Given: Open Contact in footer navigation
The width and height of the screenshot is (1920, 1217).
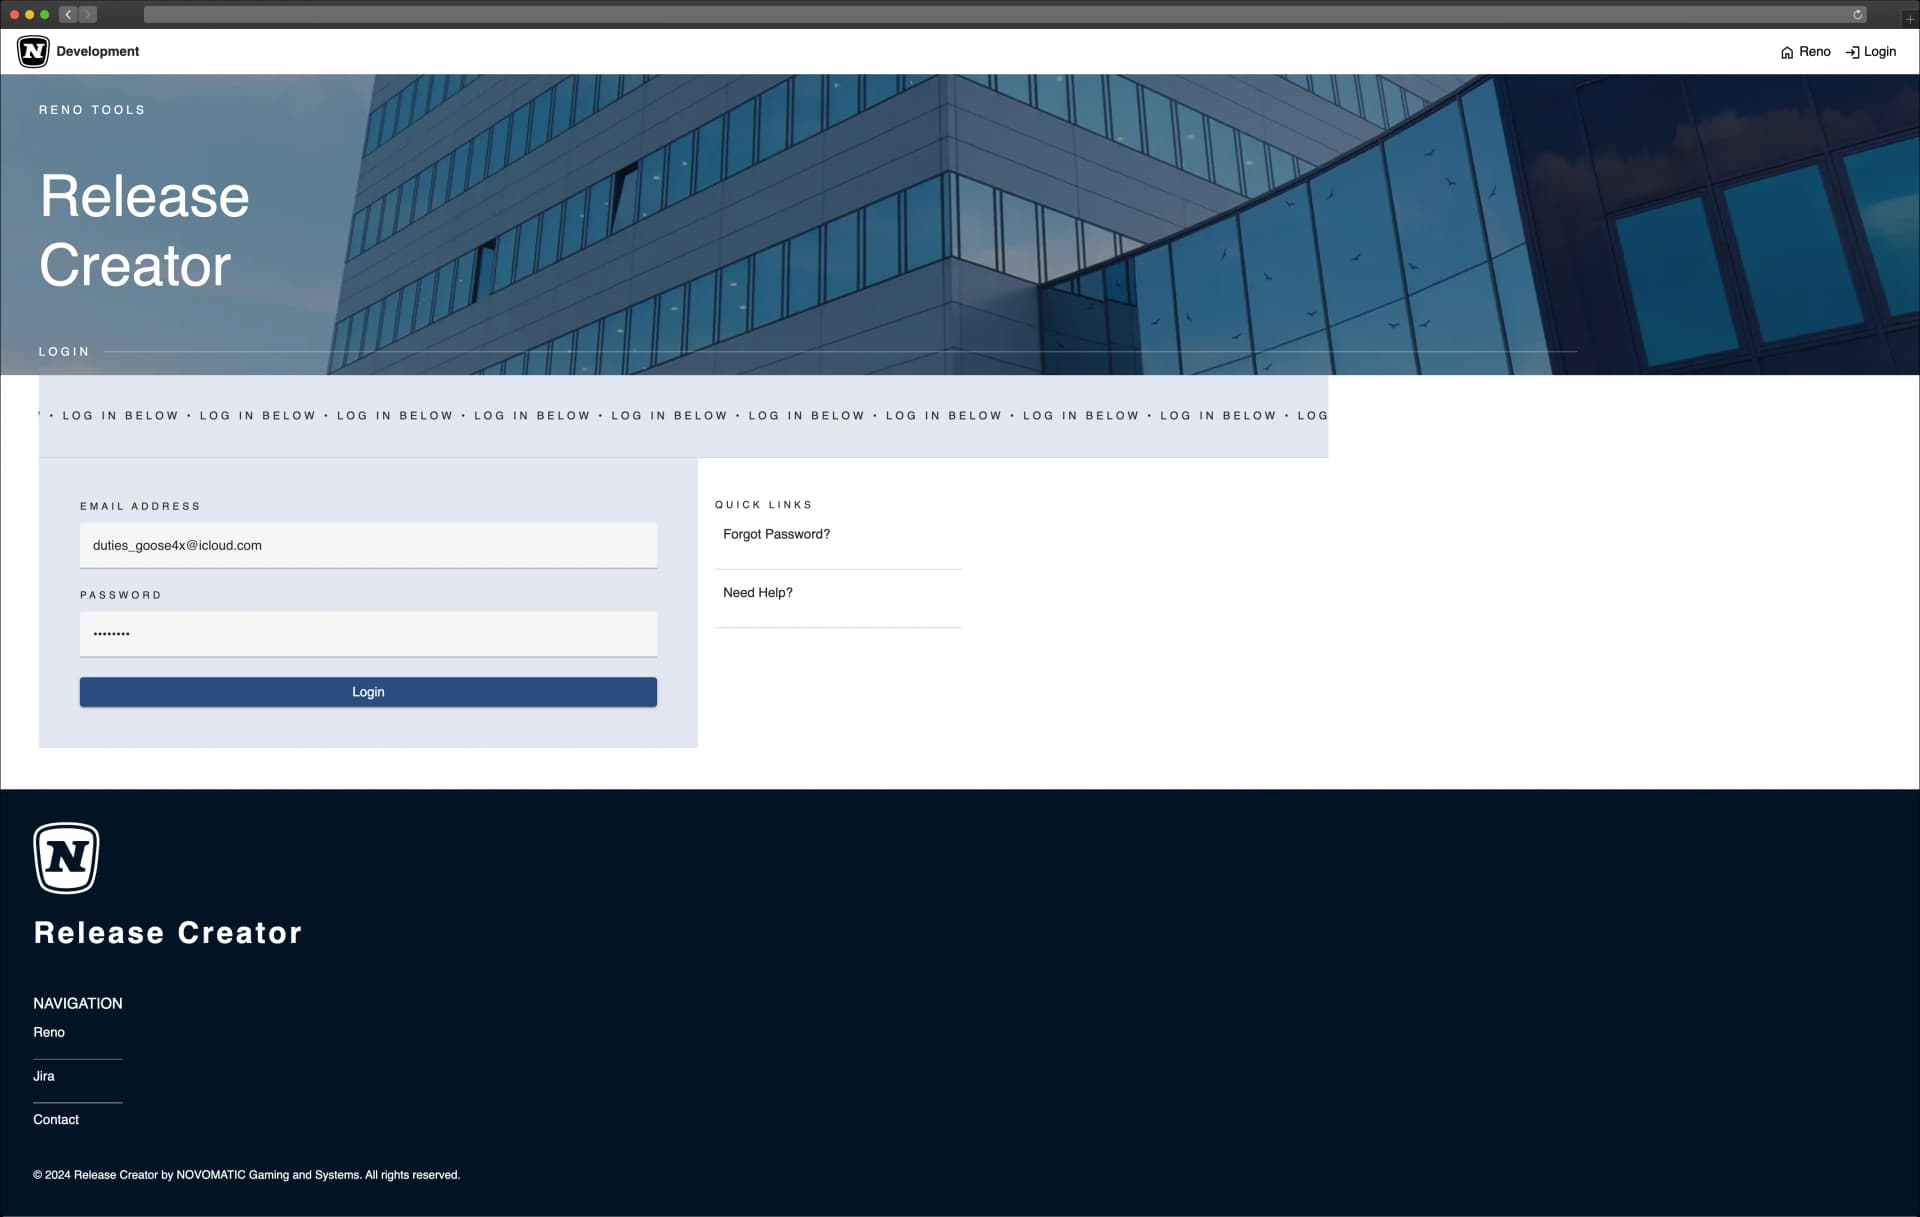Looking at the screenshot, I should coord(56,1119).
